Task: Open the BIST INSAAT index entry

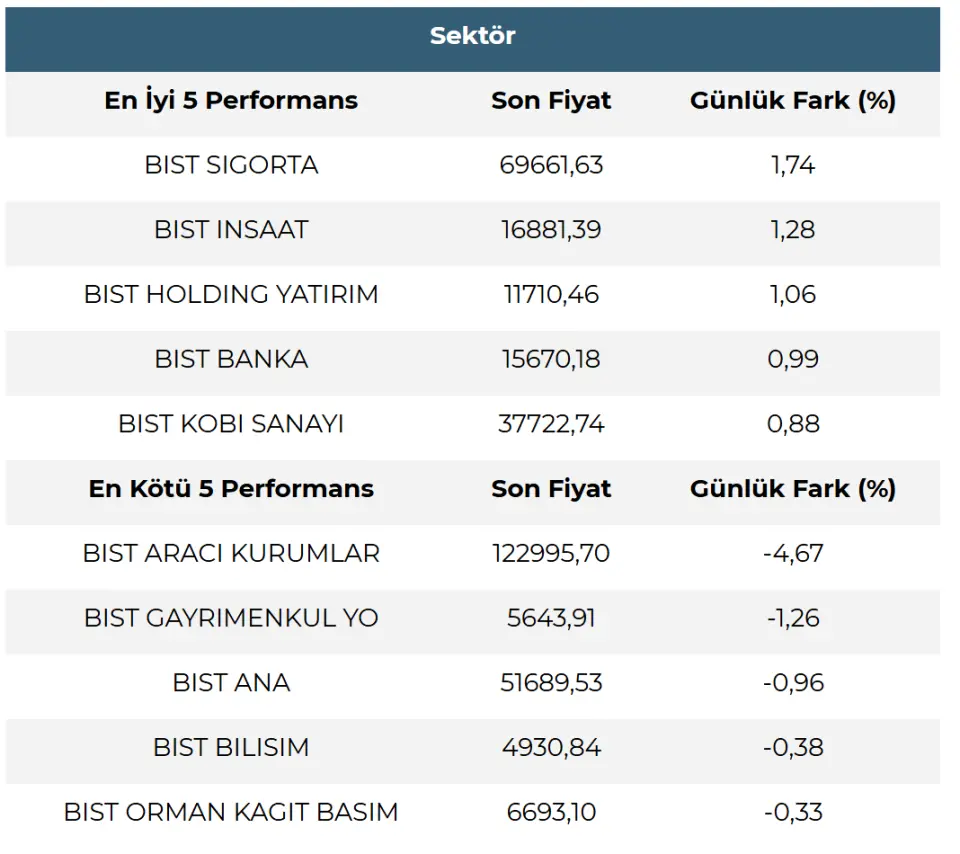Action: [231, 230]
